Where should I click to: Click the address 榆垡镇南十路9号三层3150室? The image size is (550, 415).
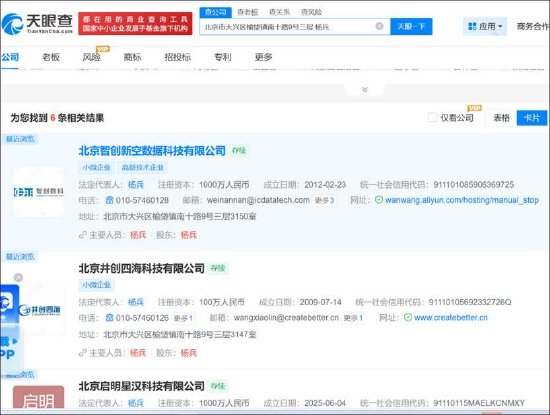[180, 216]
